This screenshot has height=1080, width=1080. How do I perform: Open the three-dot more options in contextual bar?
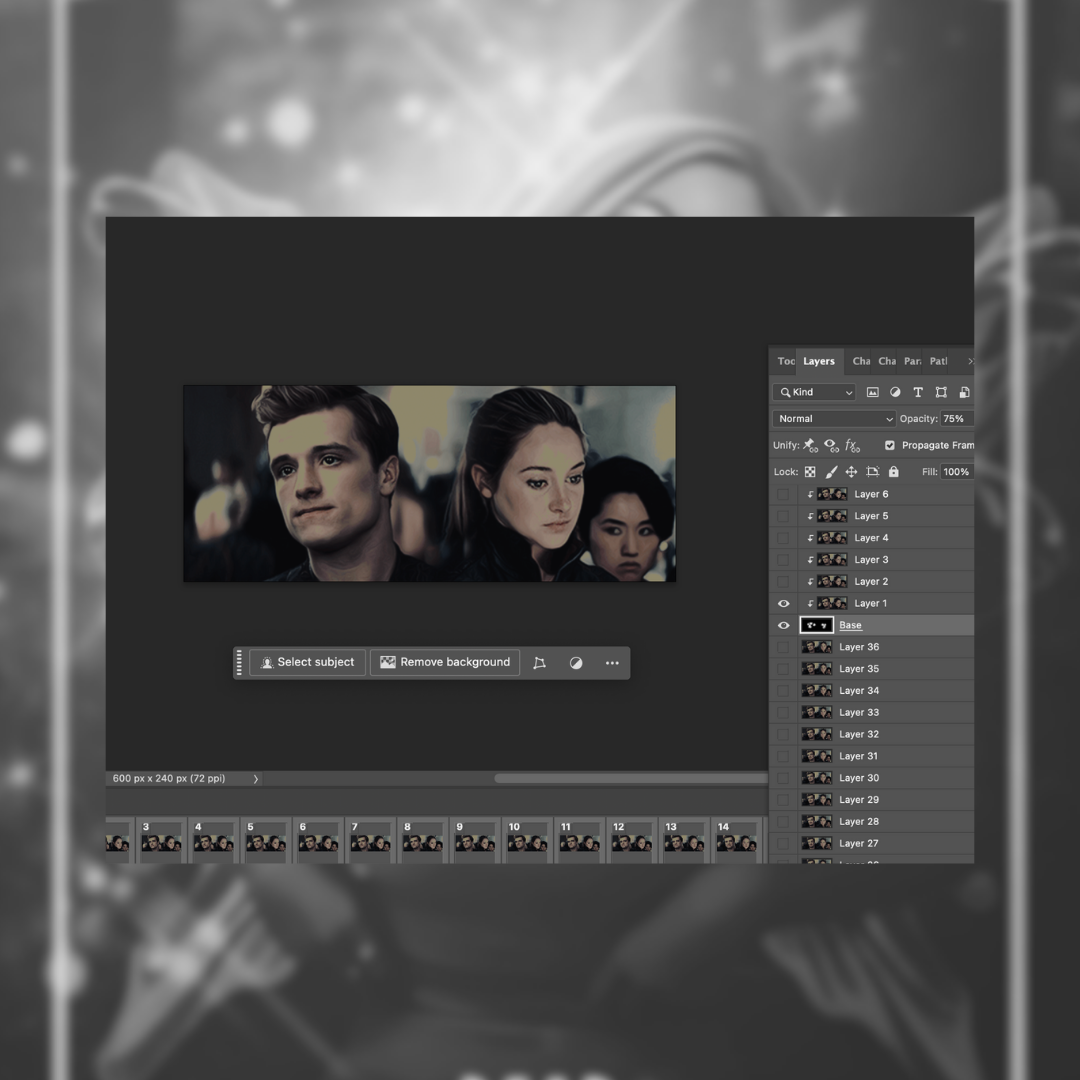pyautogui.click(x=612, y=663)
